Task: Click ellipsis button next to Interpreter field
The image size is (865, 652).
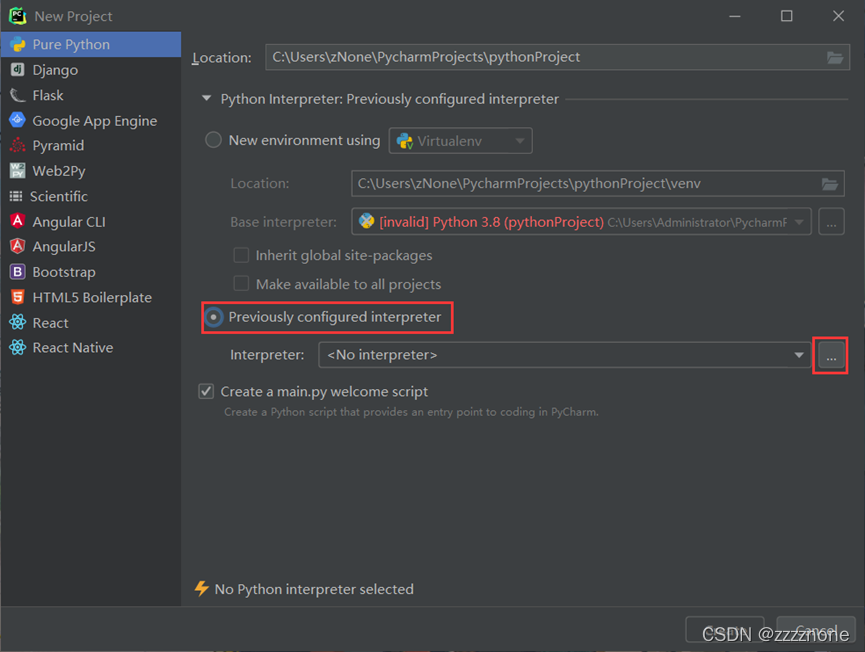Action: click(x=831, y=356)
